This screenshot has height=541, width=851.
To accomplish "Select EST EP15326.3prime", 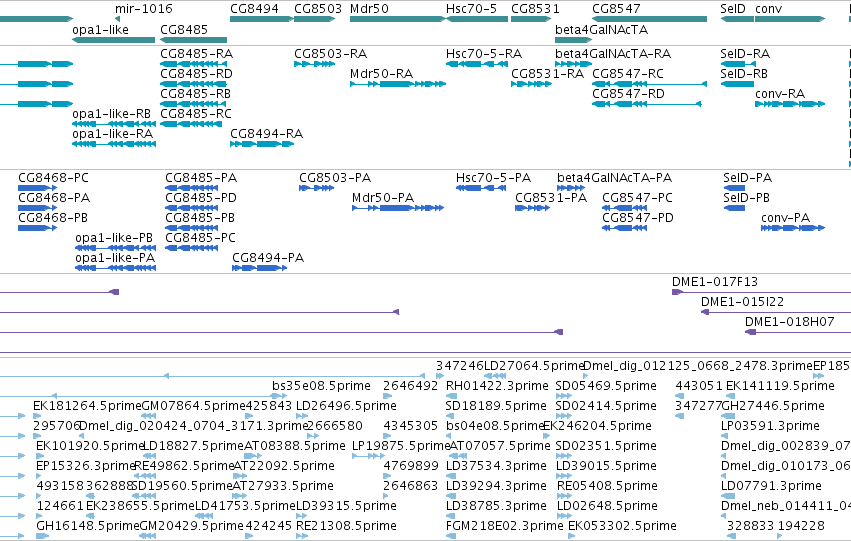I will (x=85, y=466).
